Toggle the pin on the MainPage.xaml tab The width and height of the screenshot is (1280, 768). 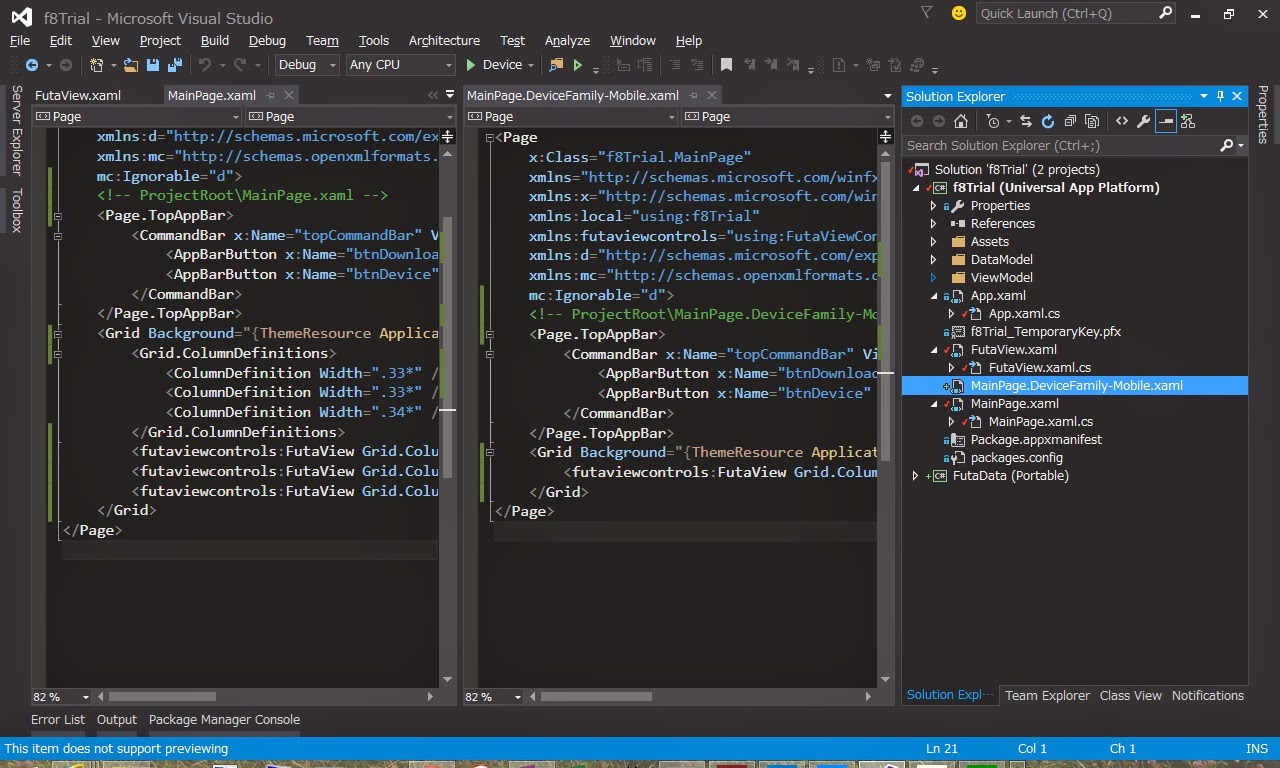pos(270,95)
